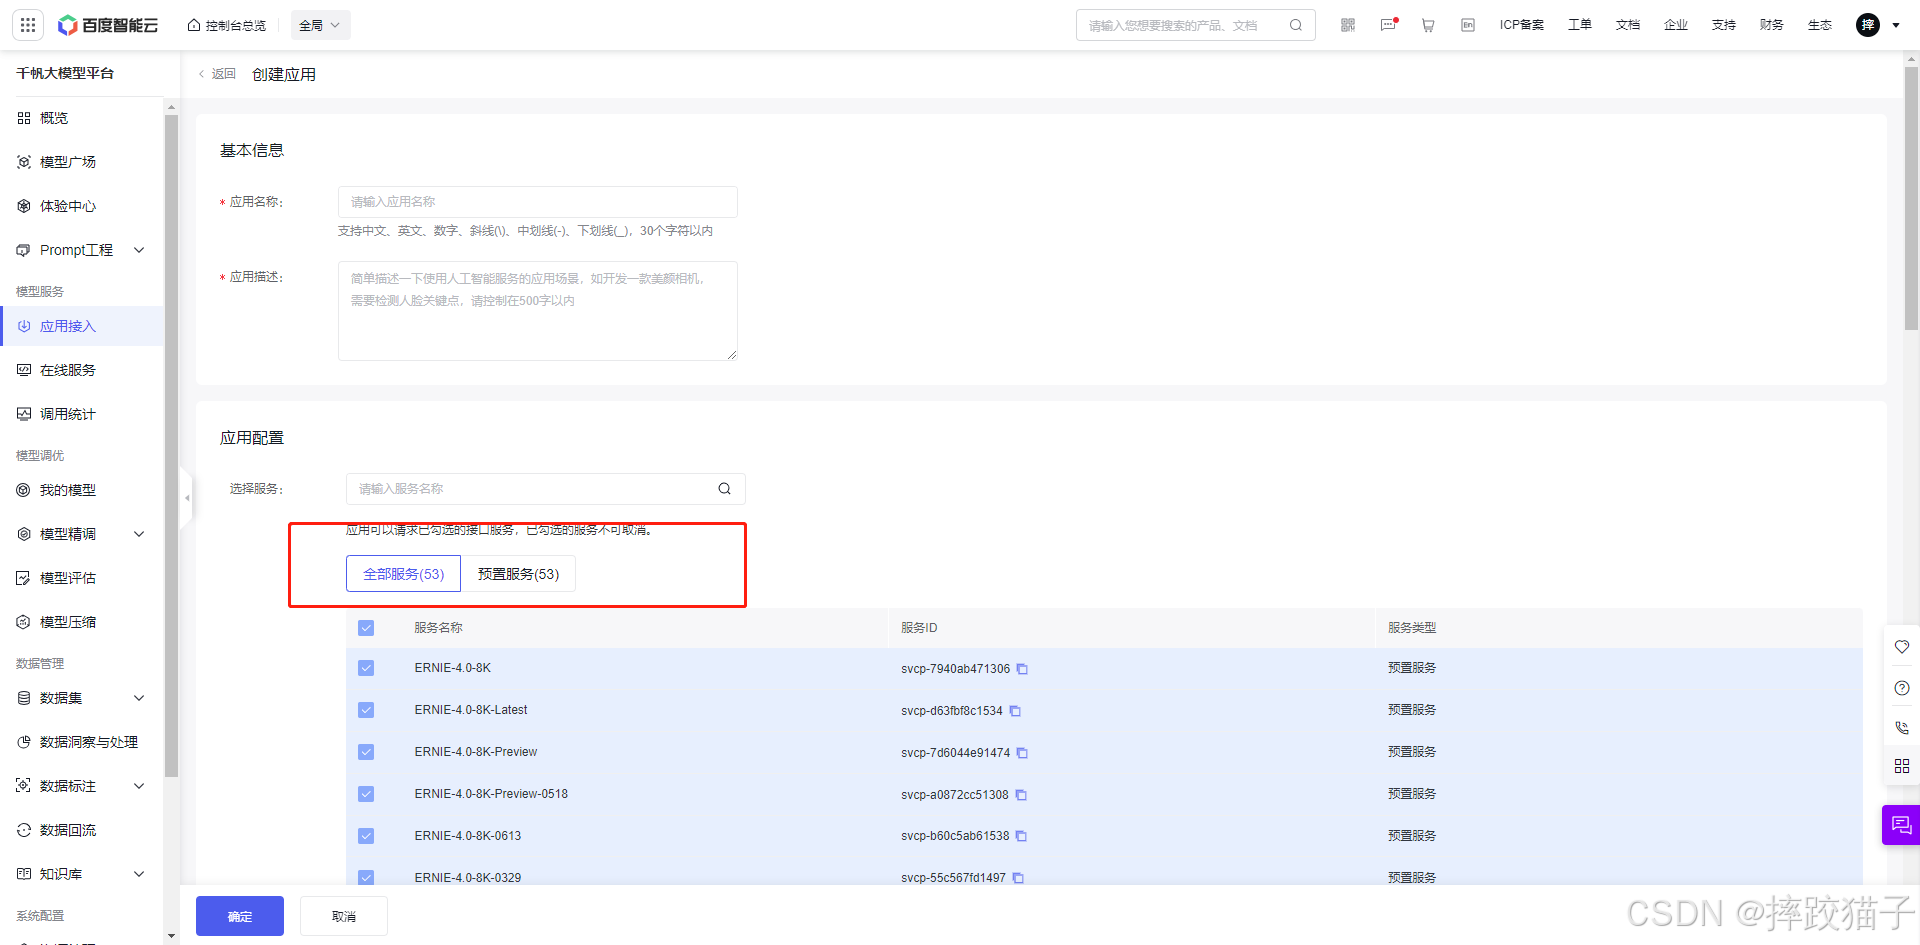Viewport: 1920px width, 945px height.
Task: Click the sidebar vertical scrollbar
Action: [171, 445]
